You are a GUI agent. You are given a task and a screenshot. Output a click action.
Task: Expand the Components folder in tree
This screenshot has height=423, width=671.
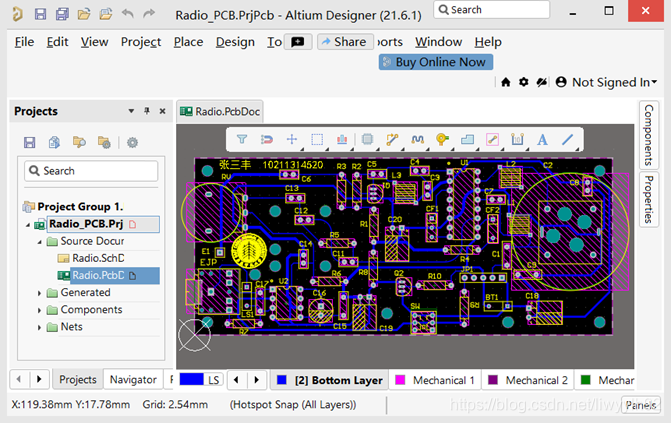[40, 310]
